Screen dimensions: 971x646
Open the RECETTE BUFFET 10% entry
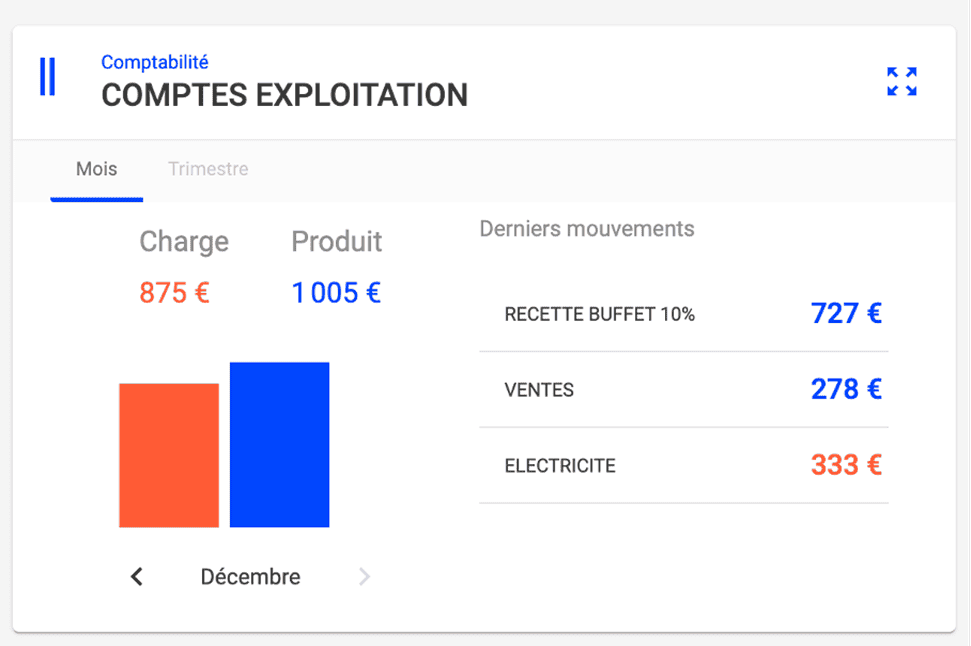click(x=600, y=314)
